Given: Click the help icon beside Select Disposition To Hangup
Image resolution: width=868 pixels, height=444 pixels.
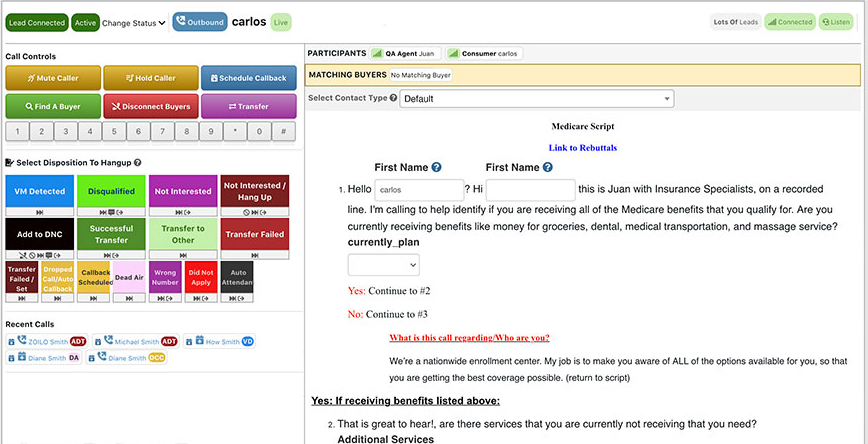Looking at the screenshot, I should point(137,163).
